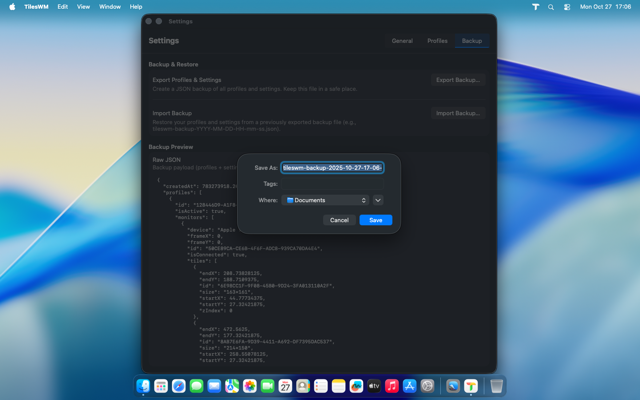The height and width of the screenshot is (400, 640).
Task: Open Calendar showing 27 in dock
Action: pyautogui.click(x=285, y=386)
